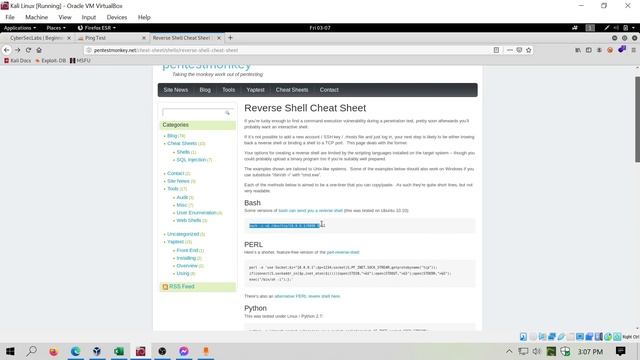Open Tools in site navigation
This screenshot has width=640, height=360.
229,90
